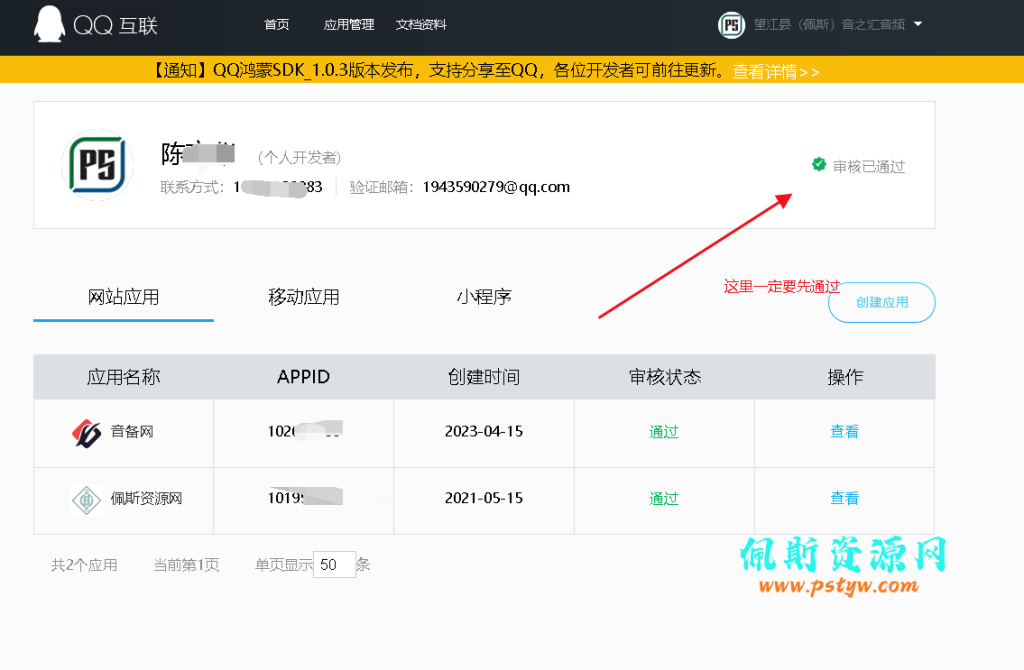1024x670 pixels.
Task: Select the 佩斯资源网 app name
Action: (x=146, y=498)
